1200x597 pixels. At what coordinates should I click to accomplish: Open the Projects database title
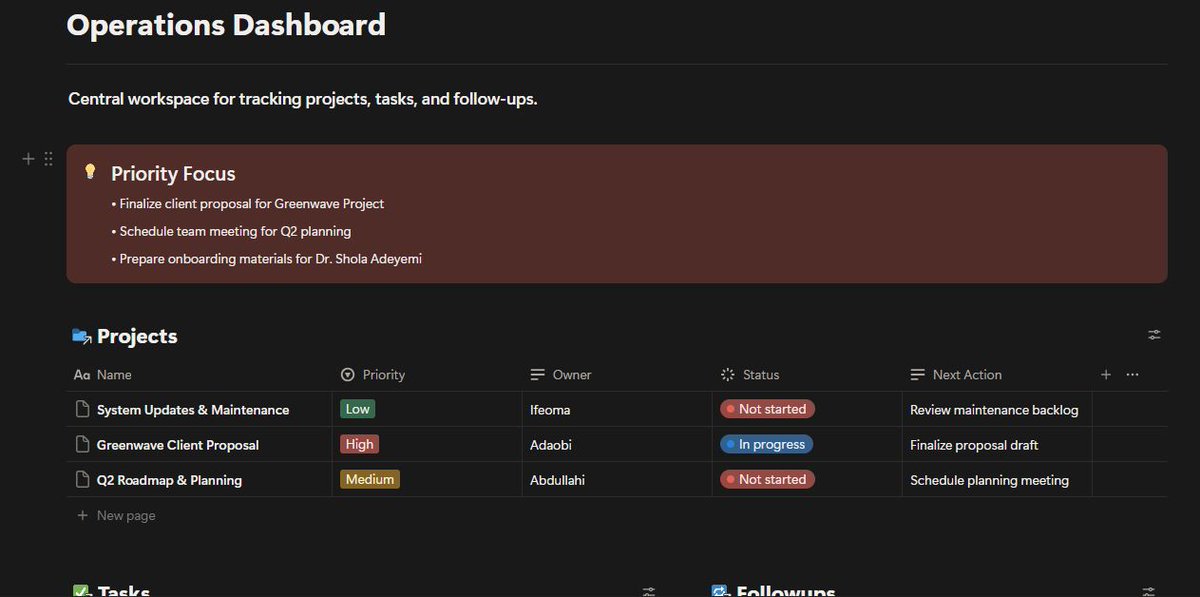click(137, 336)
